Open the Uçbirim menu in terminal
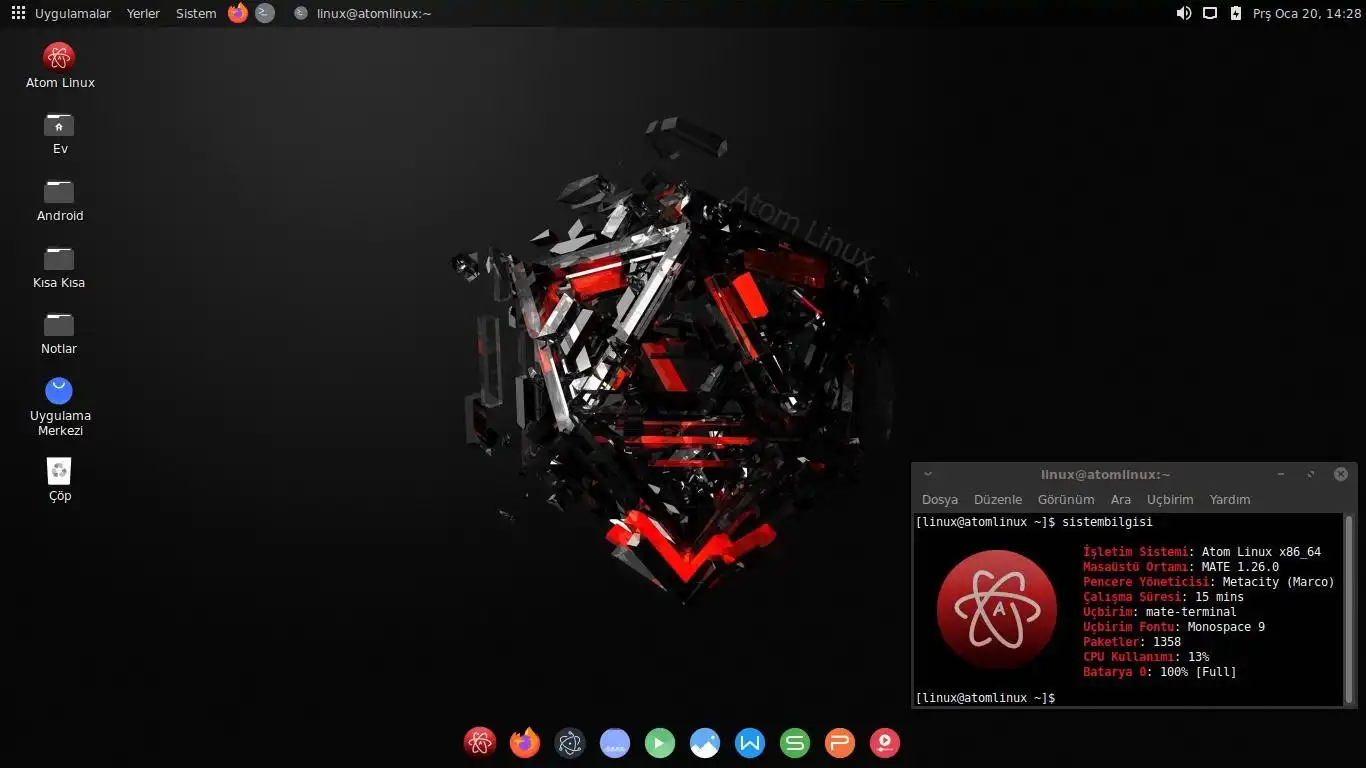This screenshot has width=1366, height=768. pos(1170,499)
